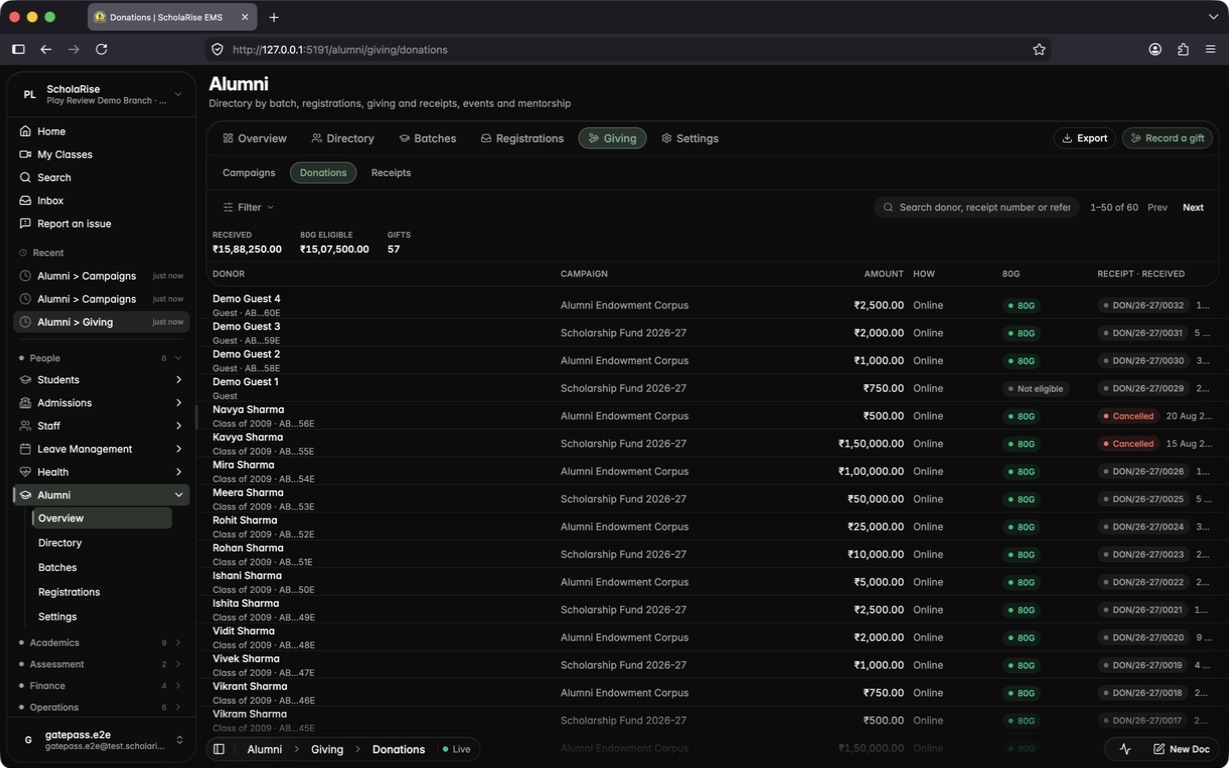
Task: Click the Export button
Action: tap(1084, 138)
